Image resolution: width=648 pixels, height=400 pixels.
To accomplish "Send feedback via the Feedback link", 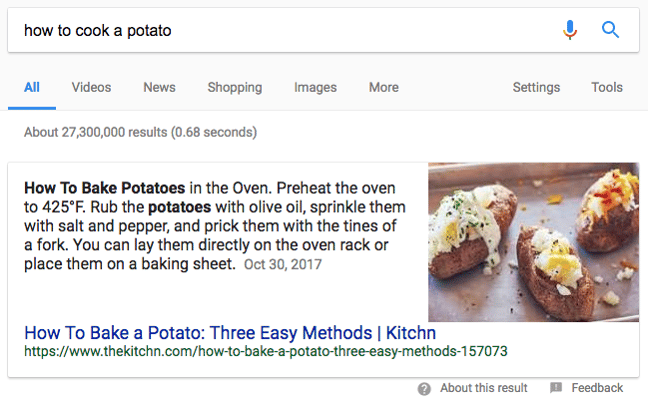I will coord(597,388).
